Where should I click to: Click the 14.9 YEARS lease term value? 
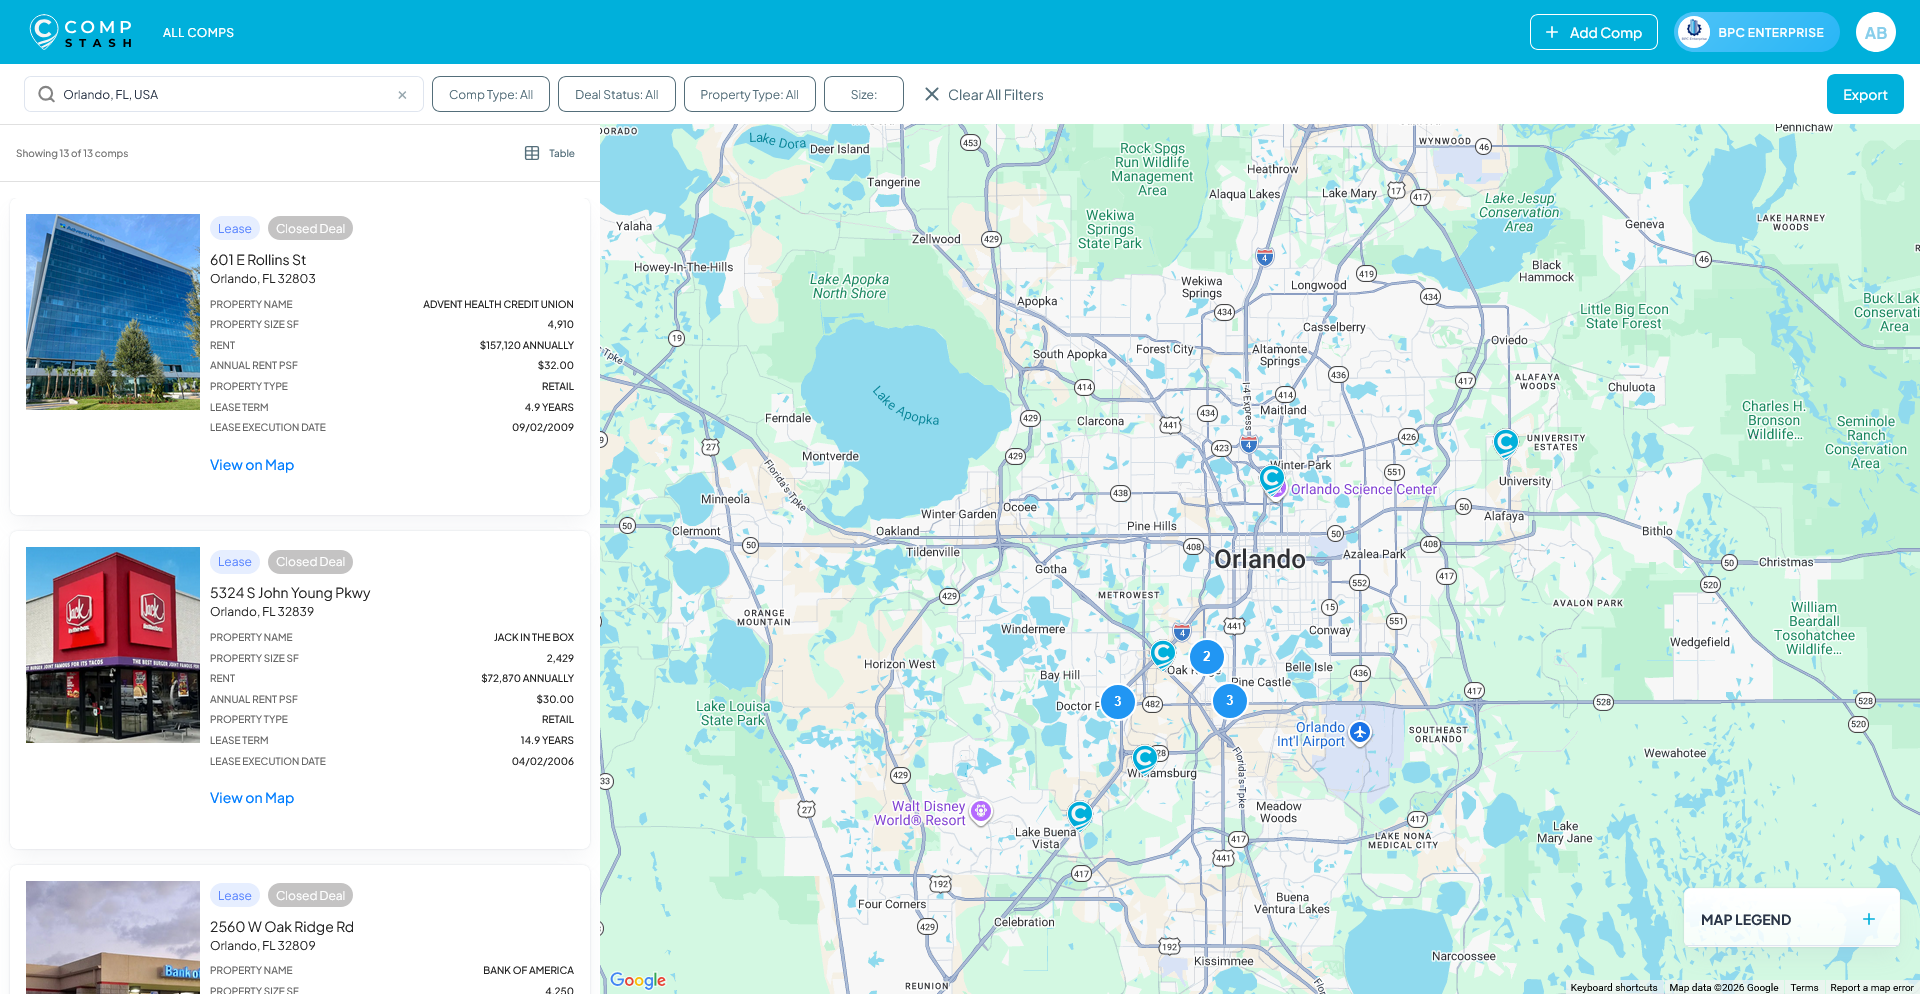(x=547, y=740)
